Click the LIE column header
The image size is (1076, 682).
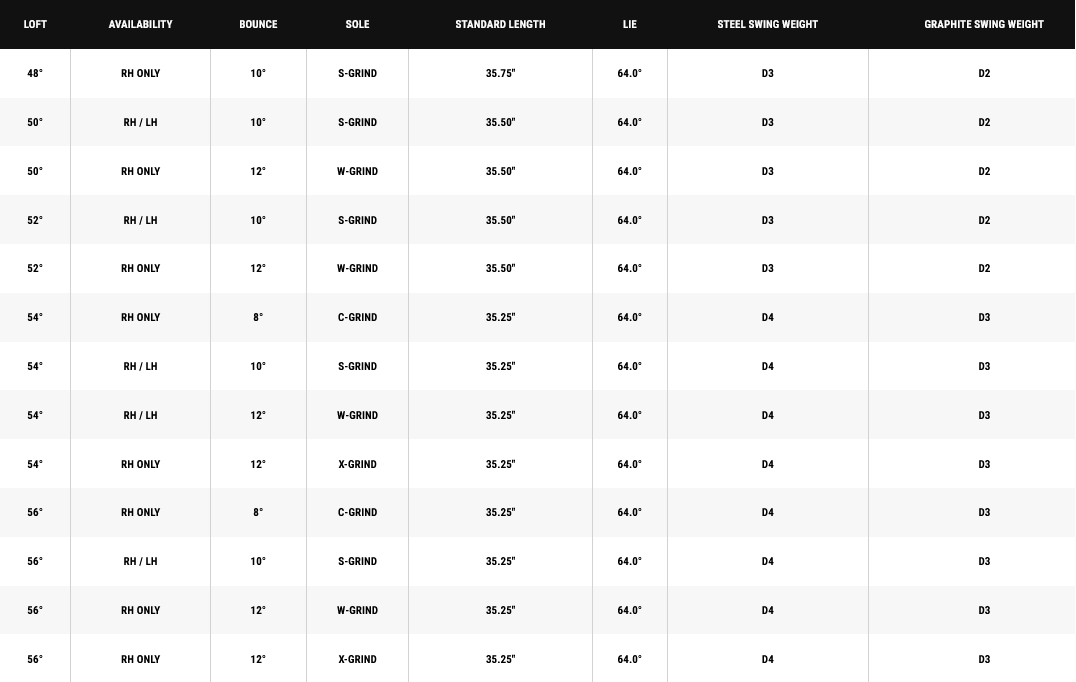[x=629, y=24]
